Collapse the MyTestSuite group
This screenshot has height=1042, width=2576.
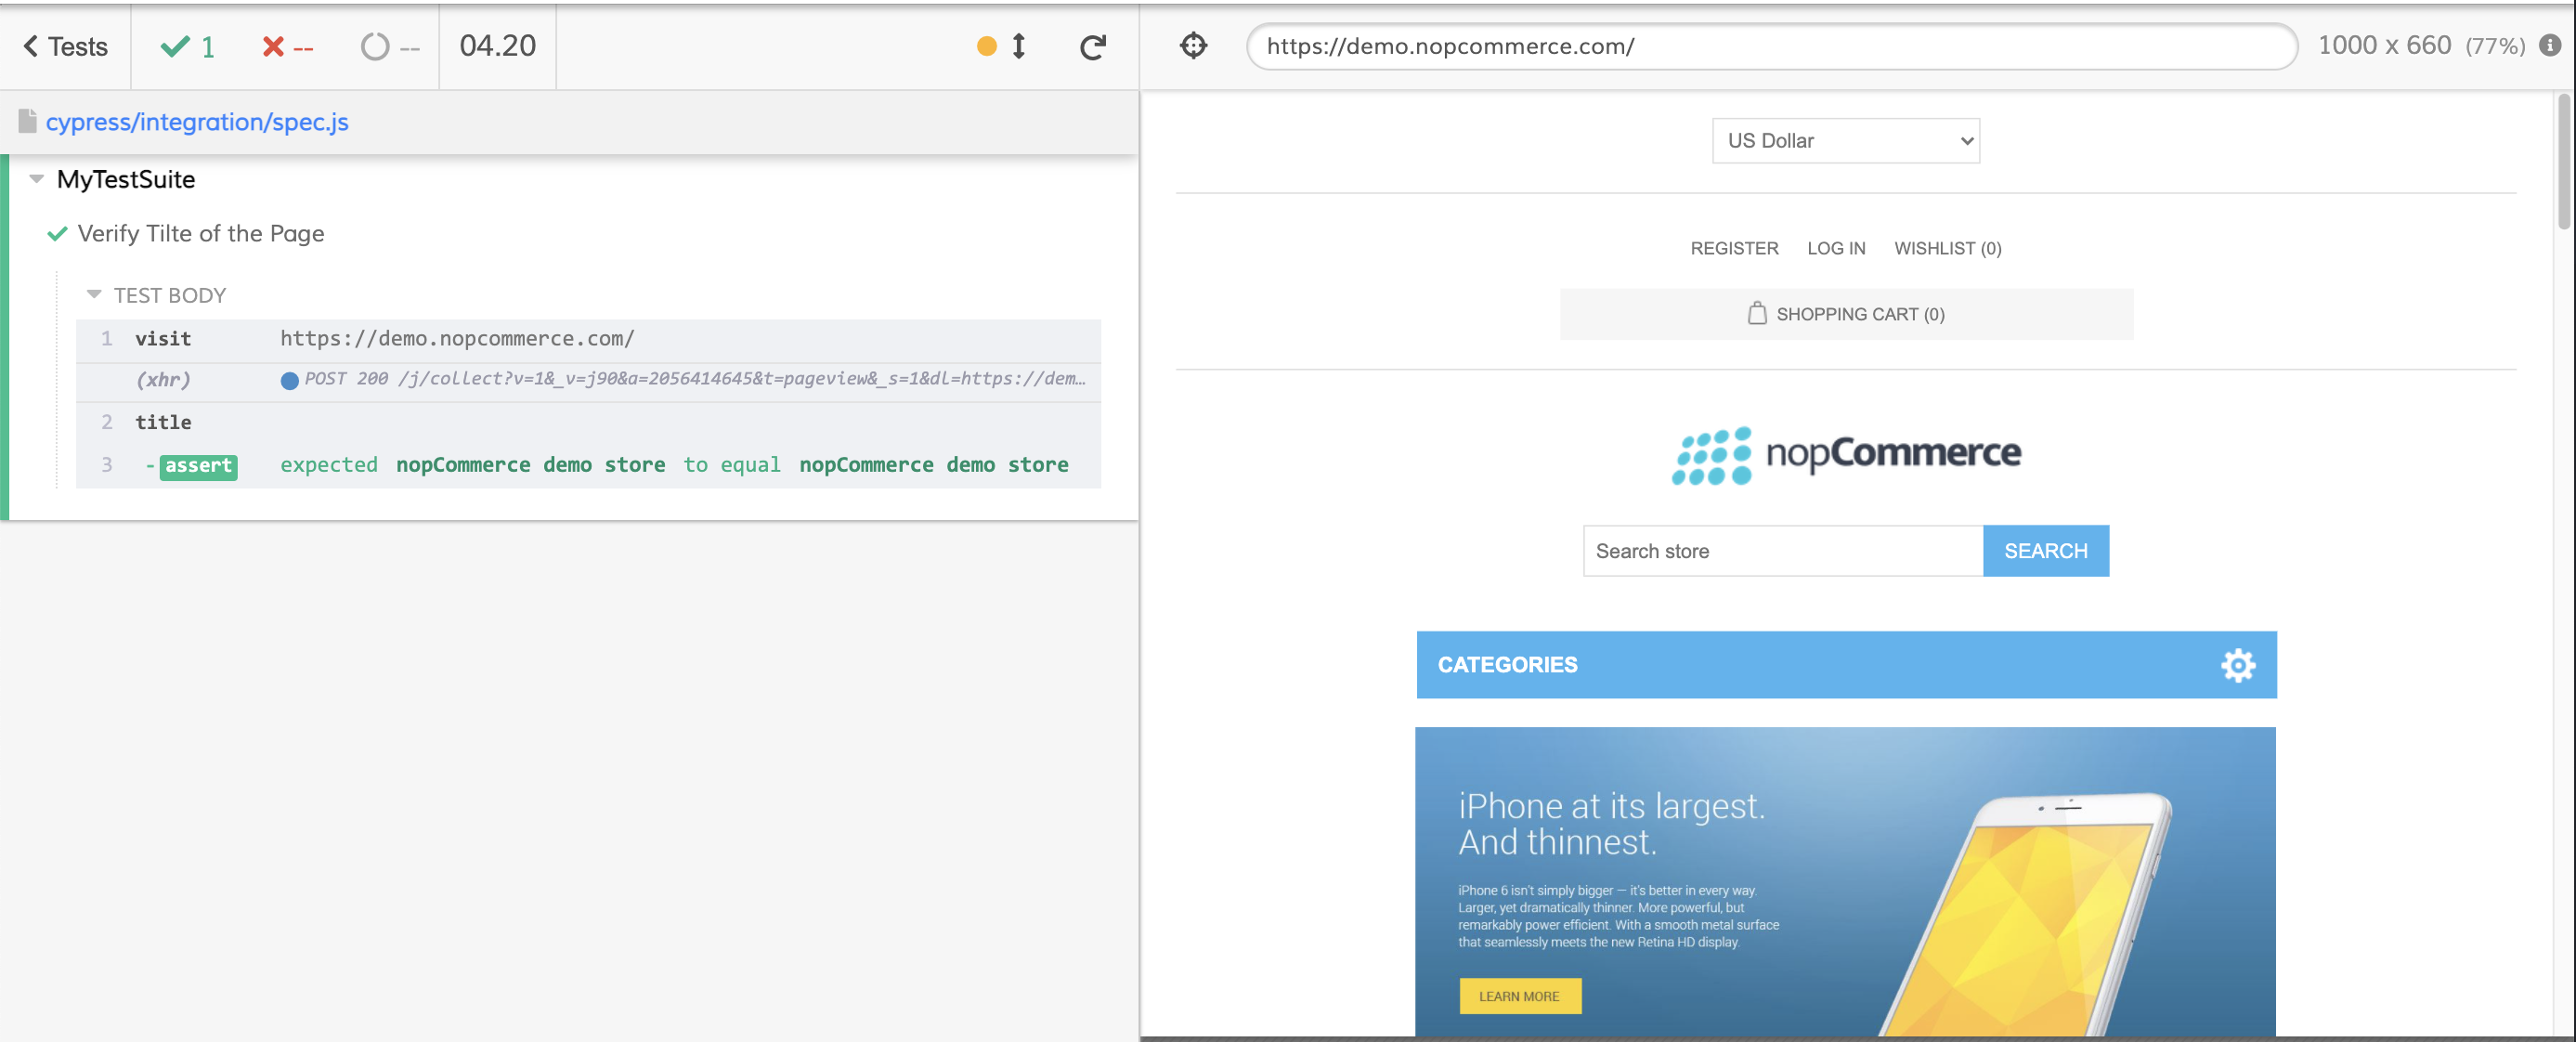[x=36, y=178]
